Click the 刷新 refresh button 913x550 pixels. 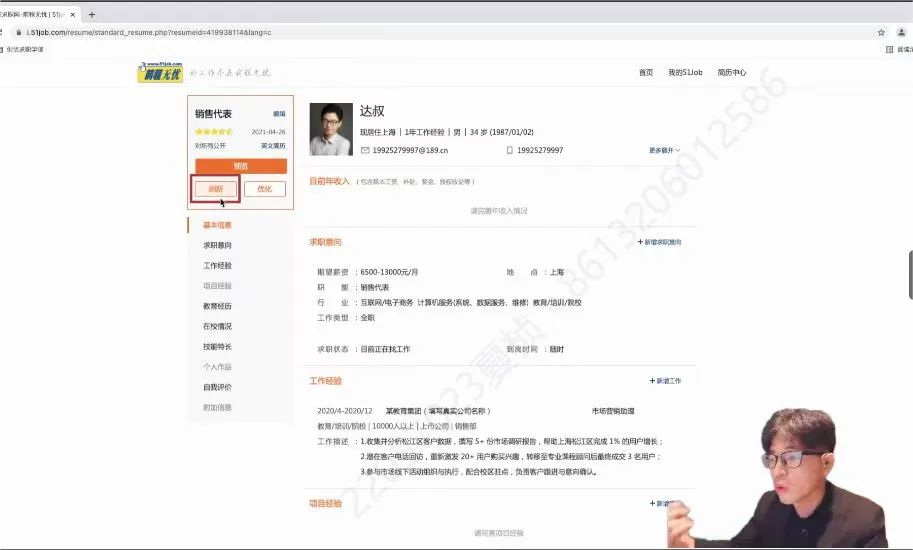click(x=215, y=188)
